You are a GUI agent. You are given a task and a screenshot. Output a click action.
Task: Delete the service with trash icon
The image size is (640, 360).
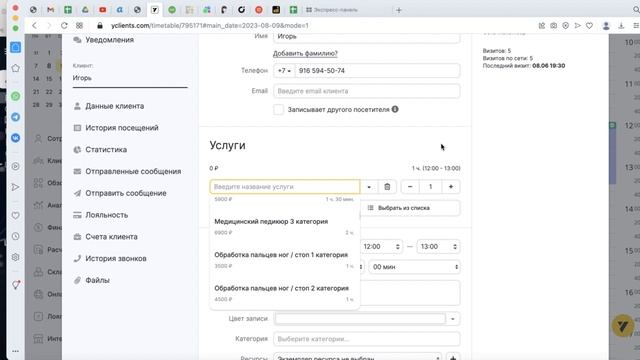(x=387, y=187)
